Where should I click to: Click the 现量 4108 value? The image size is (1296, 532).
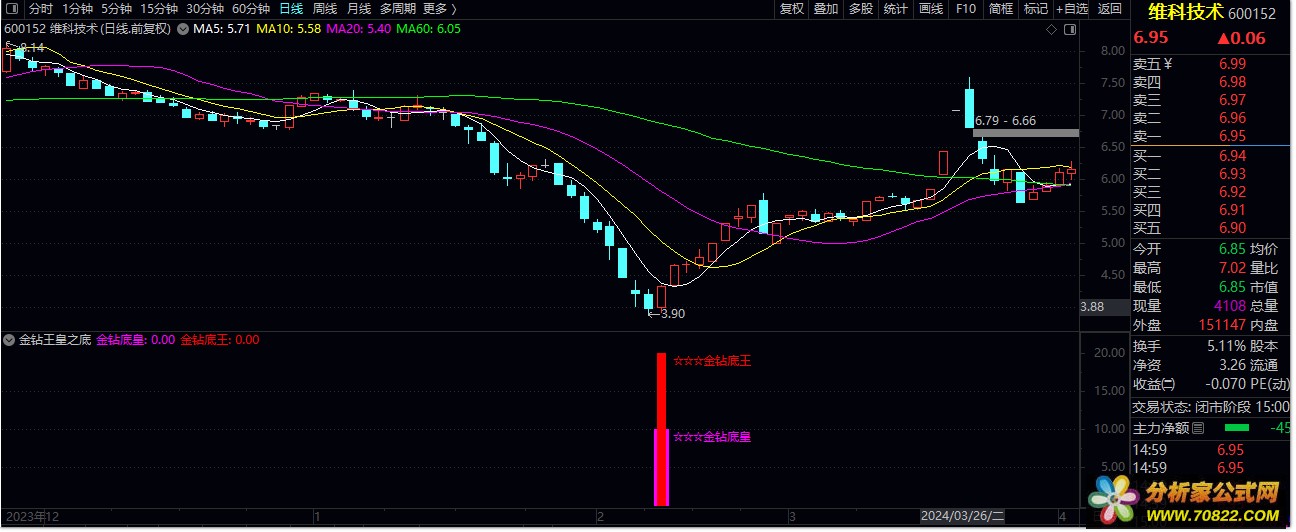(x=1230, y=306)
